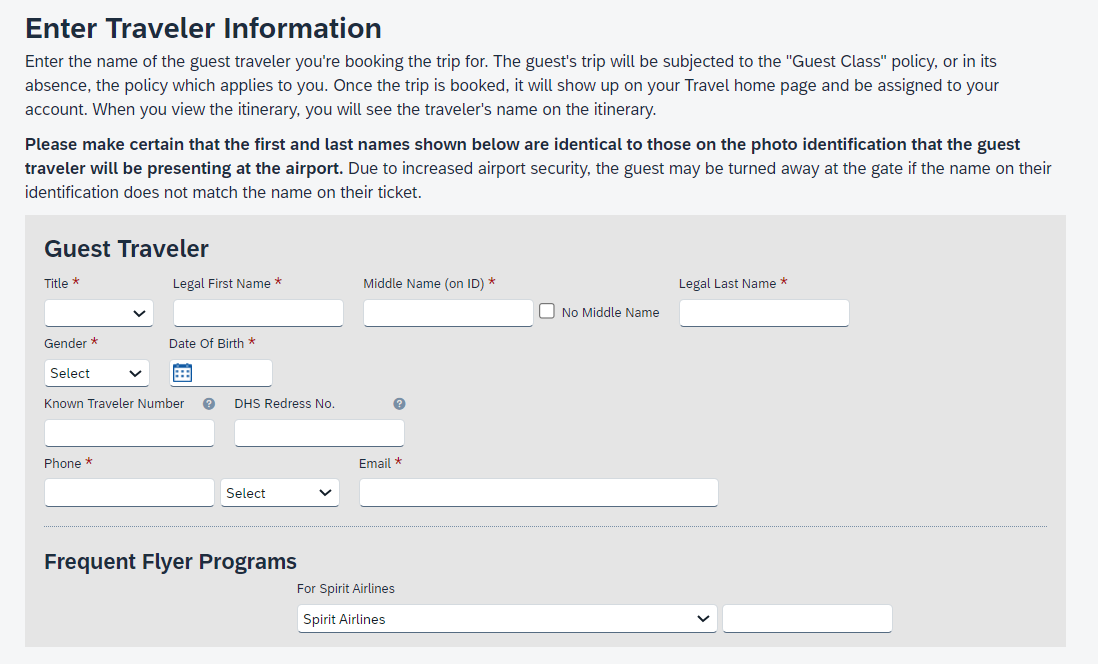Click the DHS Redress No. help icon
The image size is (1098, 664).
pos(399,404)
